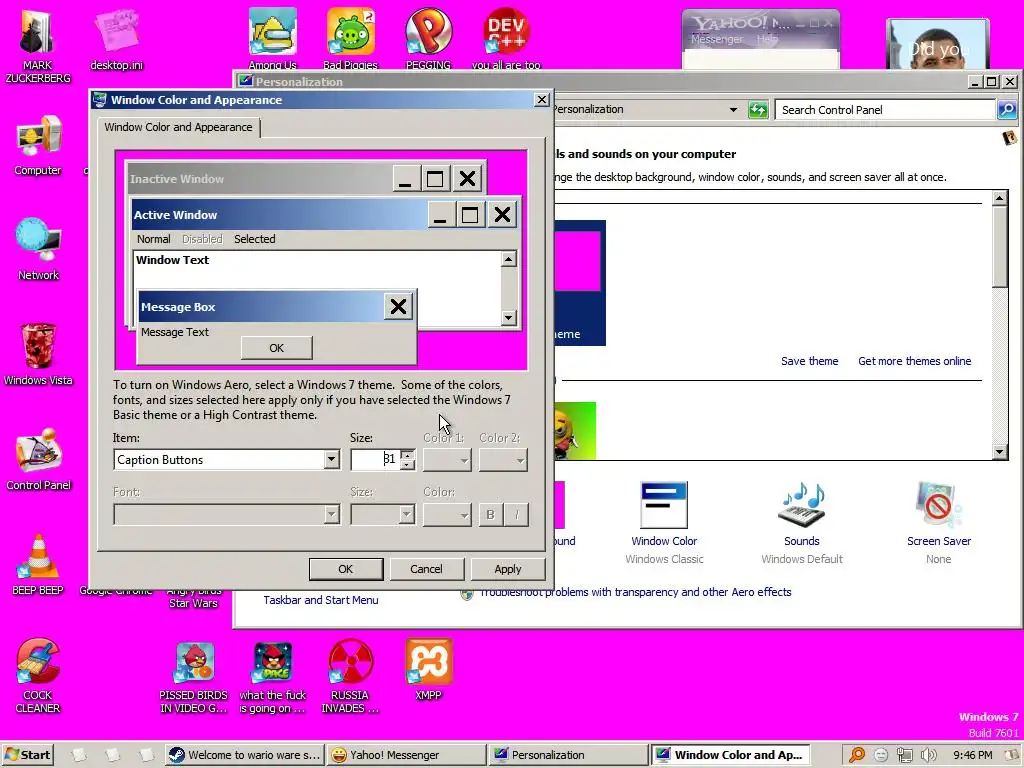
Task: Open the RUSSIA INVADES radiation icon
Action: pos(350,677)
